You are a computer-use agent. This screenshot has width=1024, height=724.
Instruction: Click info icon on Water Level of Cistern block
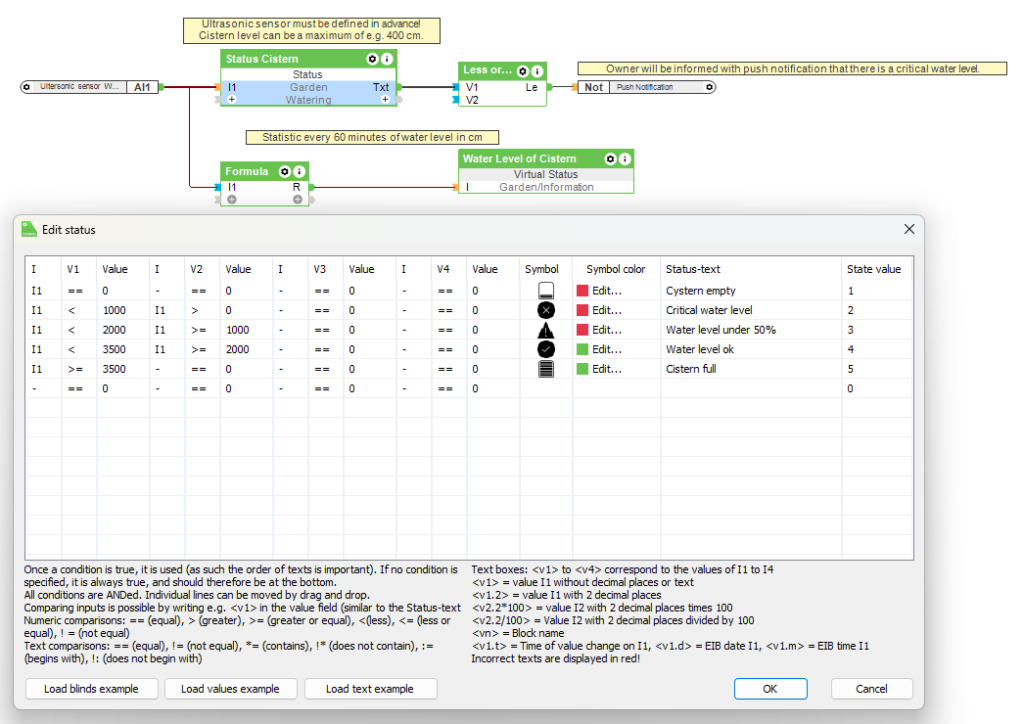click(625, 159)
